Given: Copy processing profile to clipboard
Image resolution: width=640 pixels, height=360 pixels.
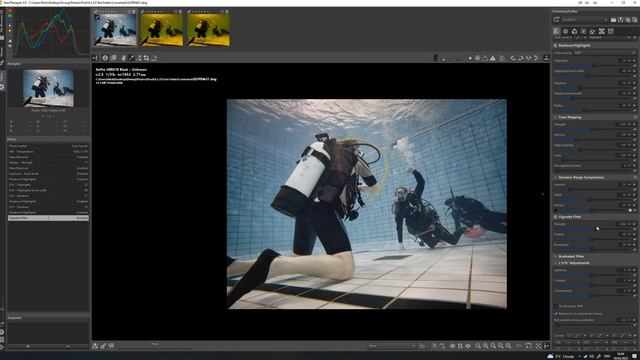Looking at the screenshot, I should [x=628, y=20].
